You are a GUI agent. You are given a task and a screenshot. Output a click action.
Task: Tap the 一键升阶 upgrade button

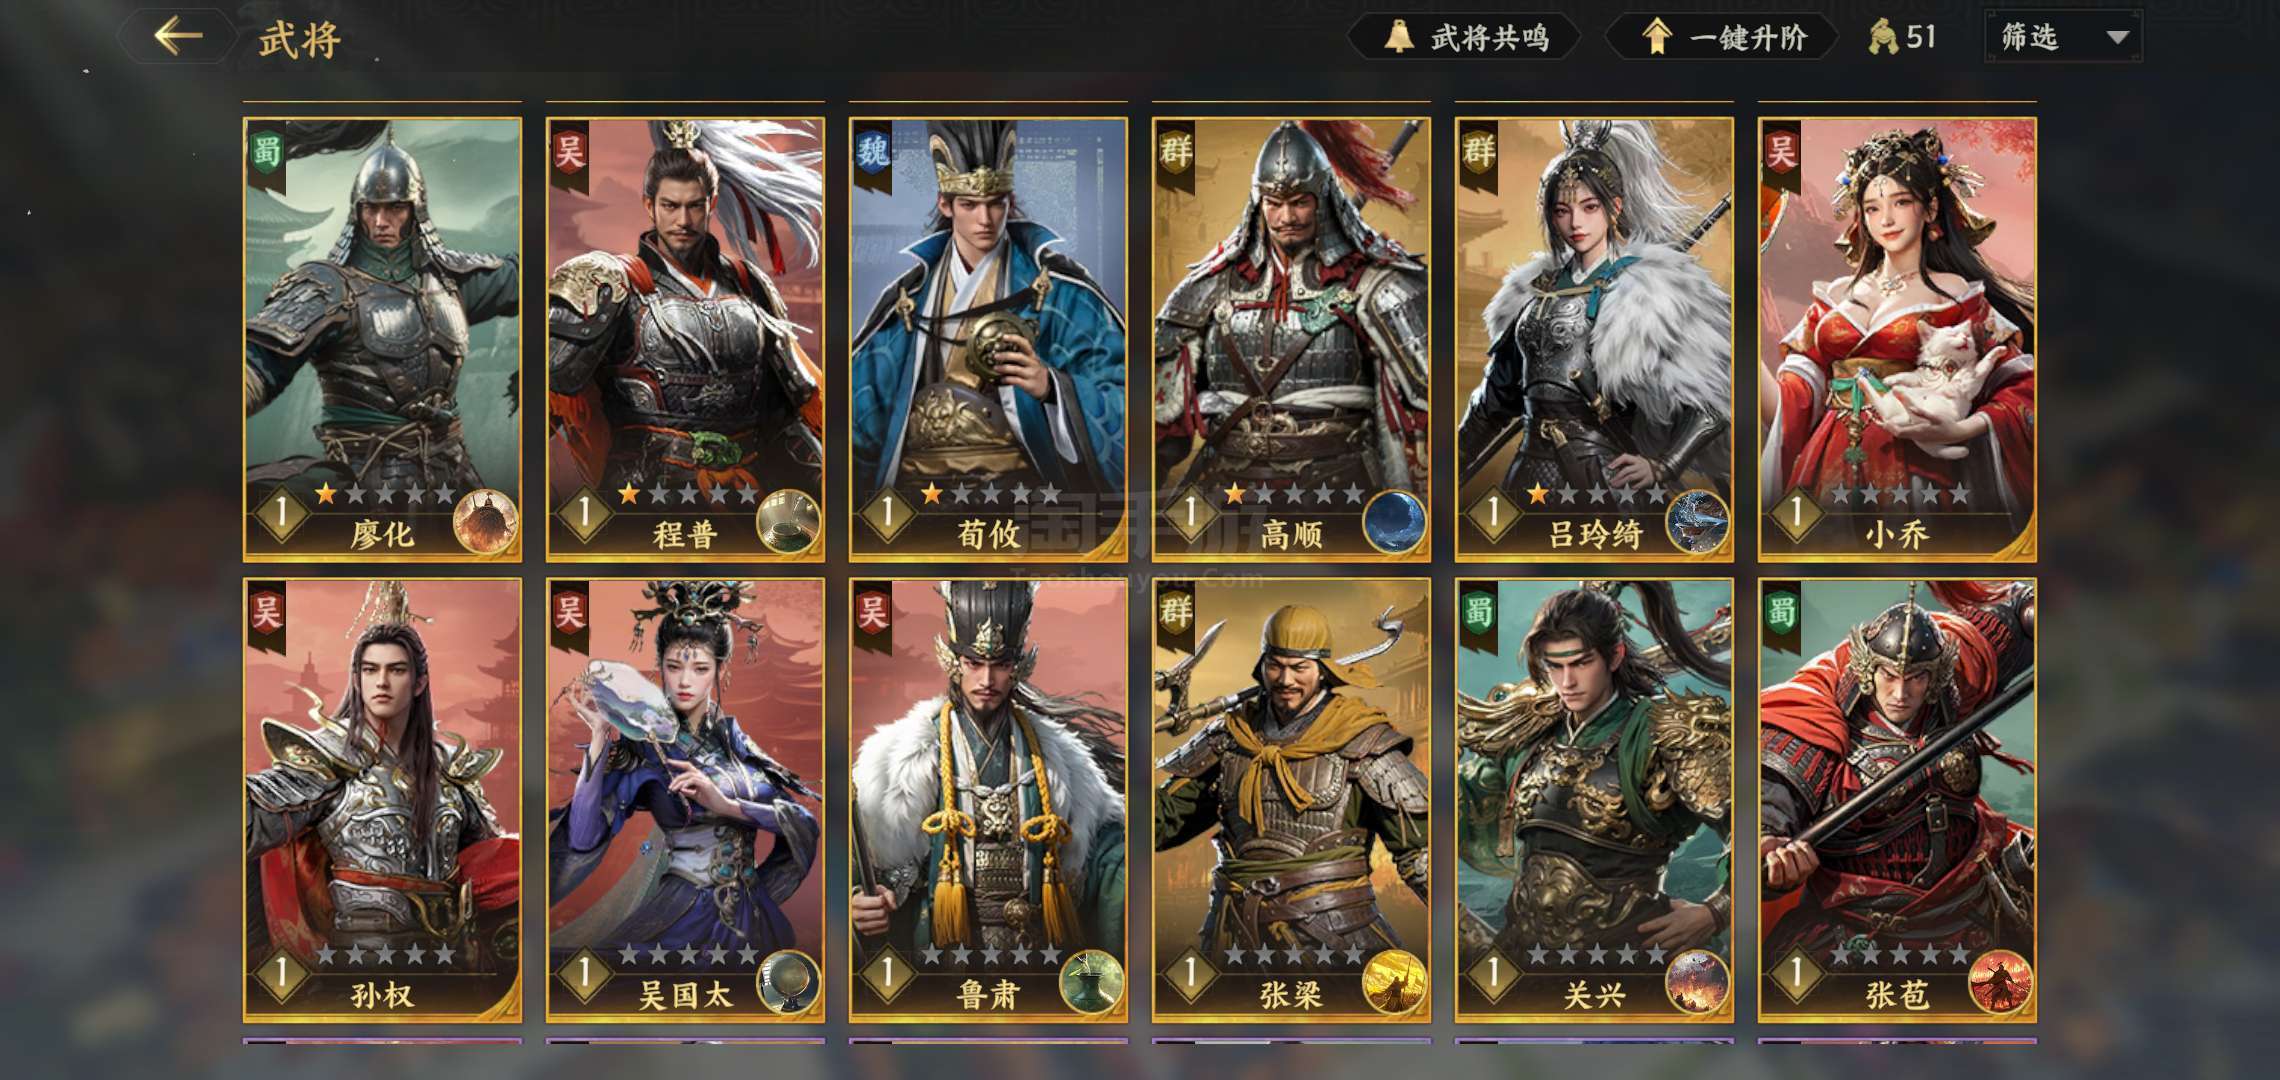pyautogui.click(x=1722, y=38)
